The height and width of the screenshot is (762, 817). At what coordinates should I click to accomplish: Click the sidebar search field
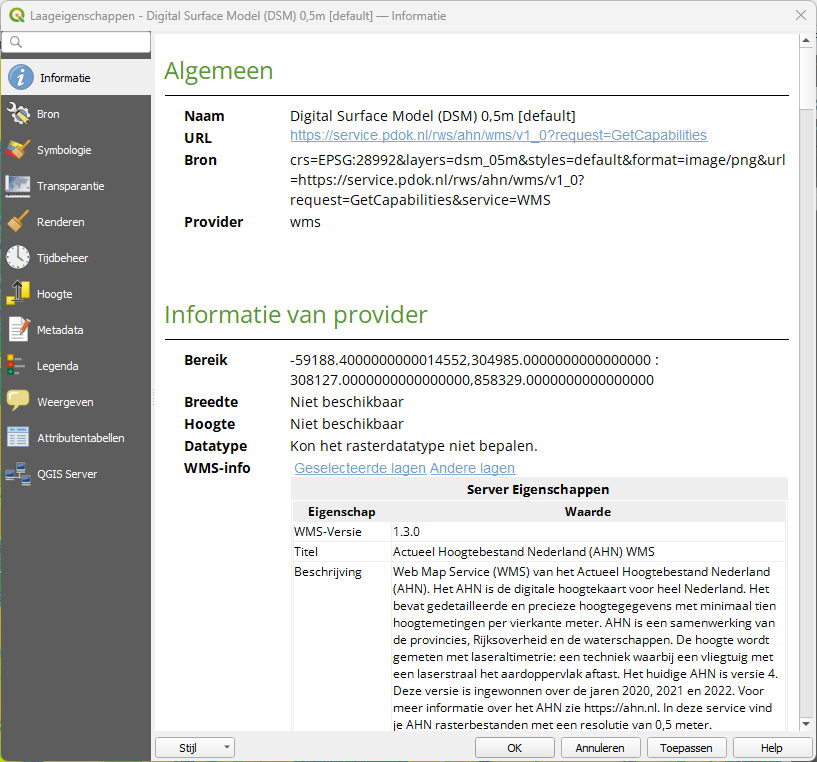pos(76,42)
